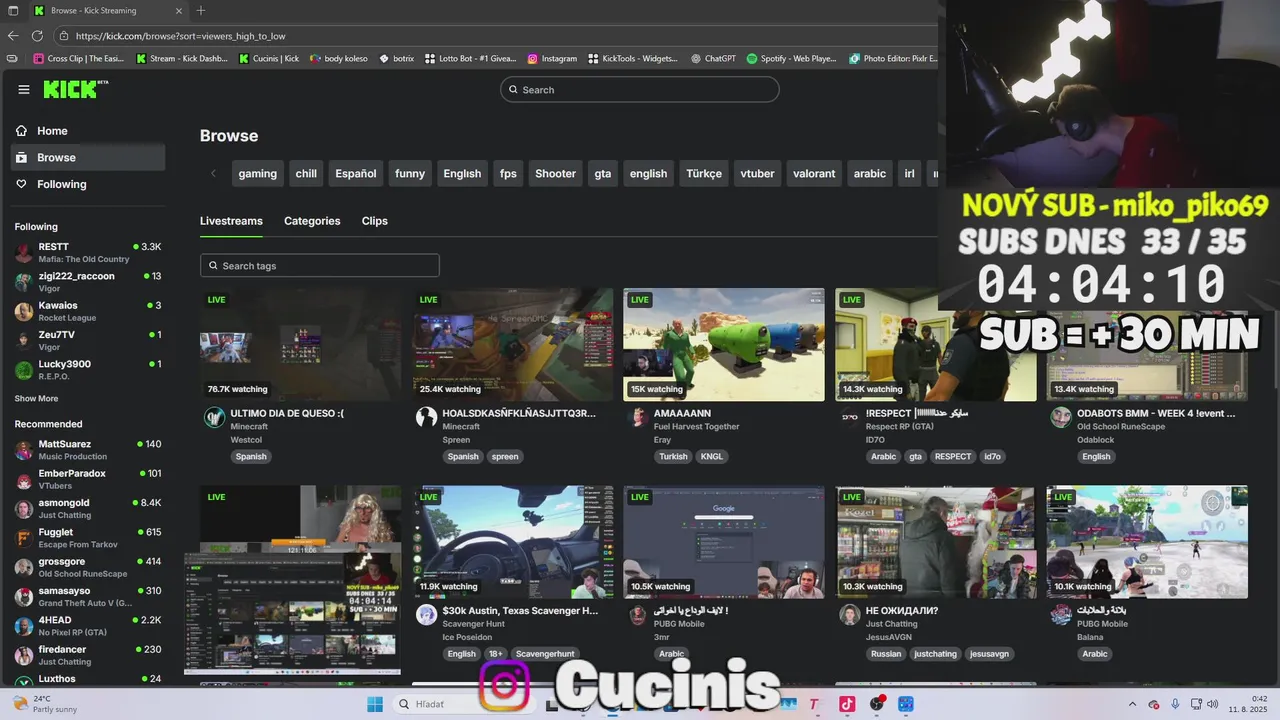Select the irl tag chip

pyautogui.click(x=909, y=173)
